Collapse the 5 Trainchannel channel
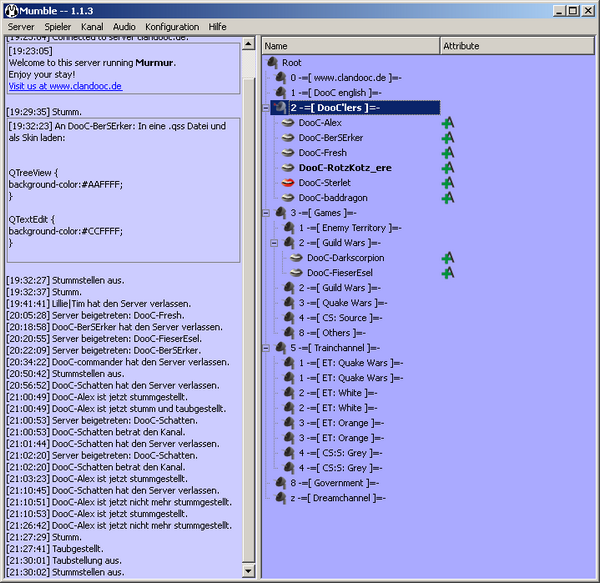Screen dimensions: 600x583 266,348
